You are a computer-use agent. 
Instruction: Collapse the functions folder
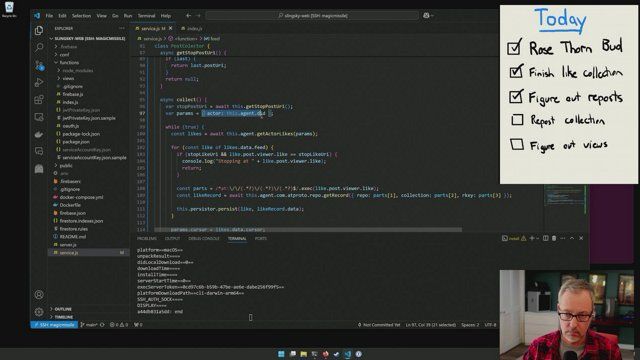point(69,62)
